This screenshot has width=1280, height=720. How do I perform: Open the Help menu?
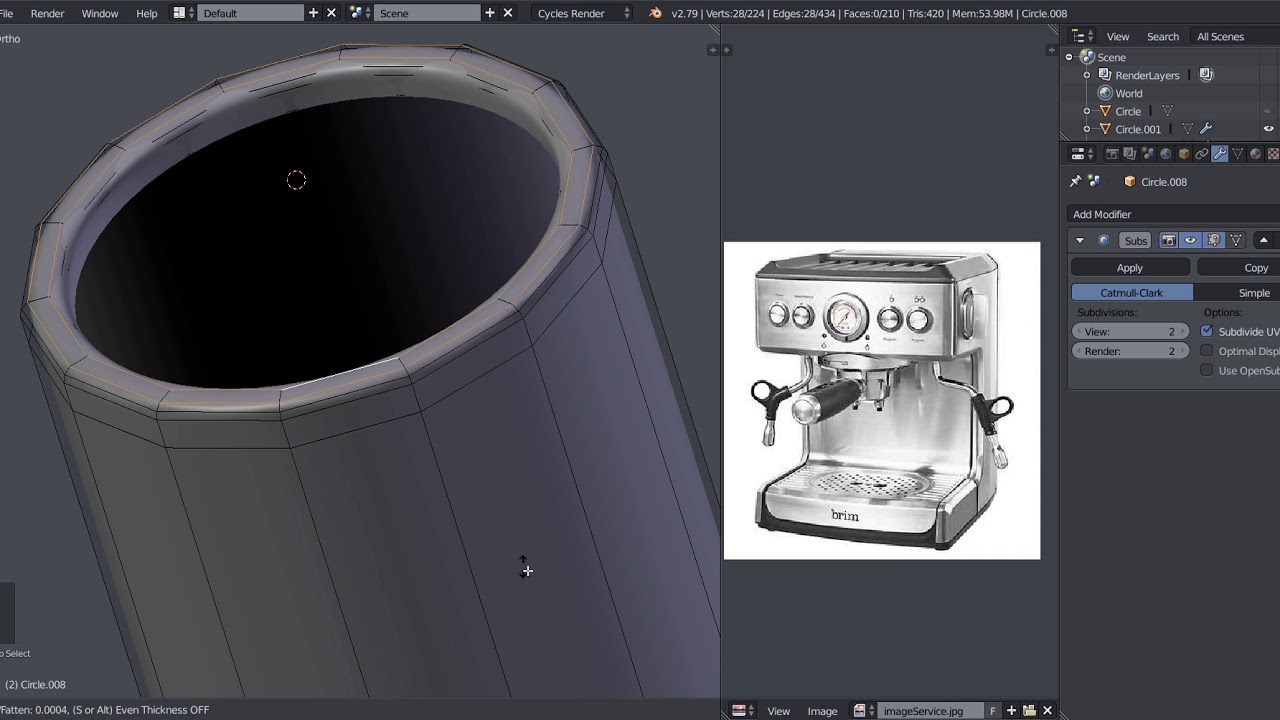pyautogui.click(x=146, y=13)
